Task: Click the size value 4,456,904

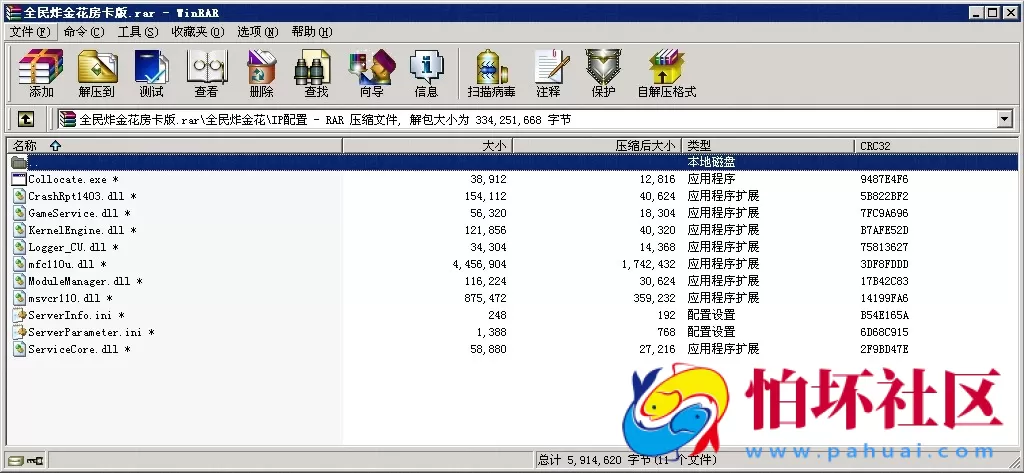Action: click(479, 264)
